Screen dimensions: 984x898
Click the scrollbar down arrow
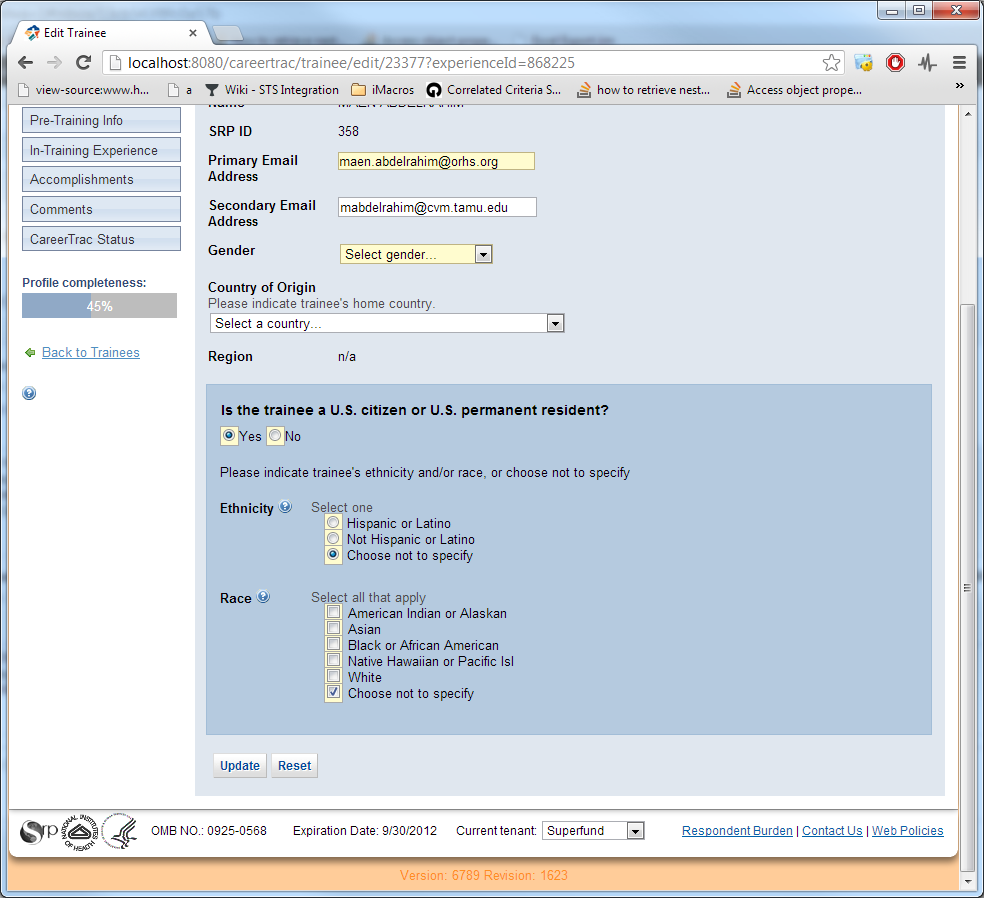[967, 882]
